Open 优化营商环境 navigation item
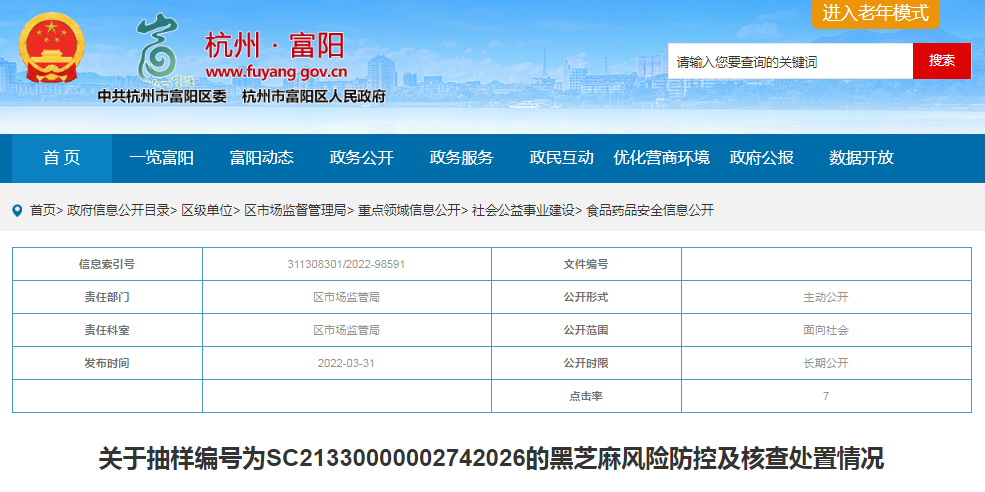 click(661, 158)
